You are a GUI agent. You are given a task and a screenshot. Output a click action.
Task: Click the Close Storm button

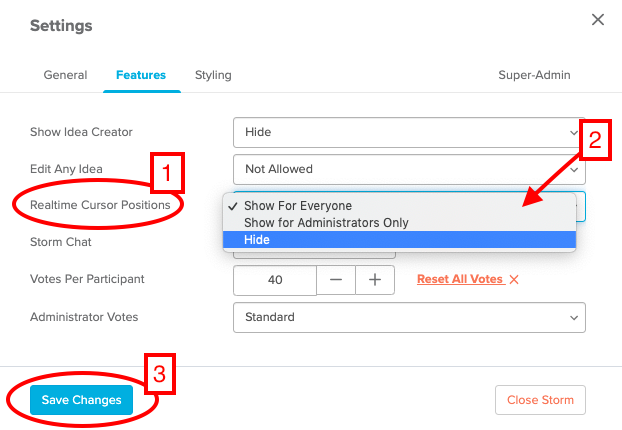[540, 400]
